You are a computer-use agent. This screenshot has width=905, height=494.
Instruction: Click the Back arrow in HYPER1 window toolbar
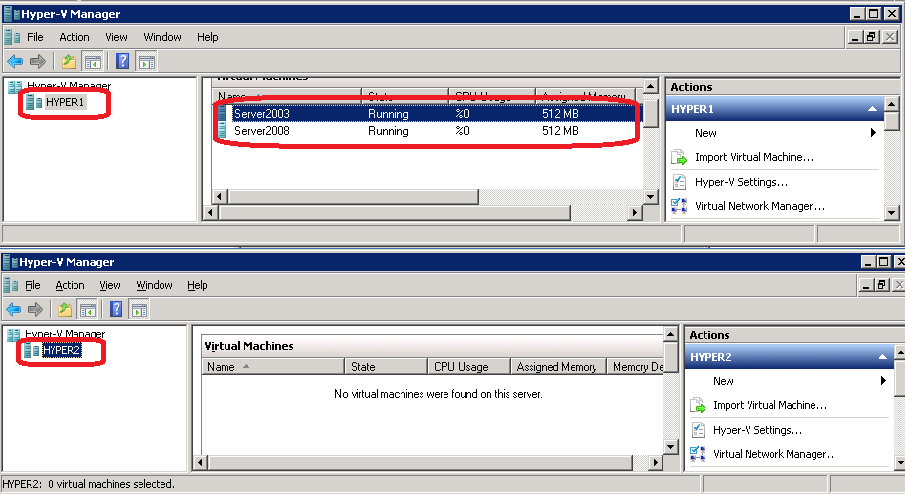click(x=14, y=62)
